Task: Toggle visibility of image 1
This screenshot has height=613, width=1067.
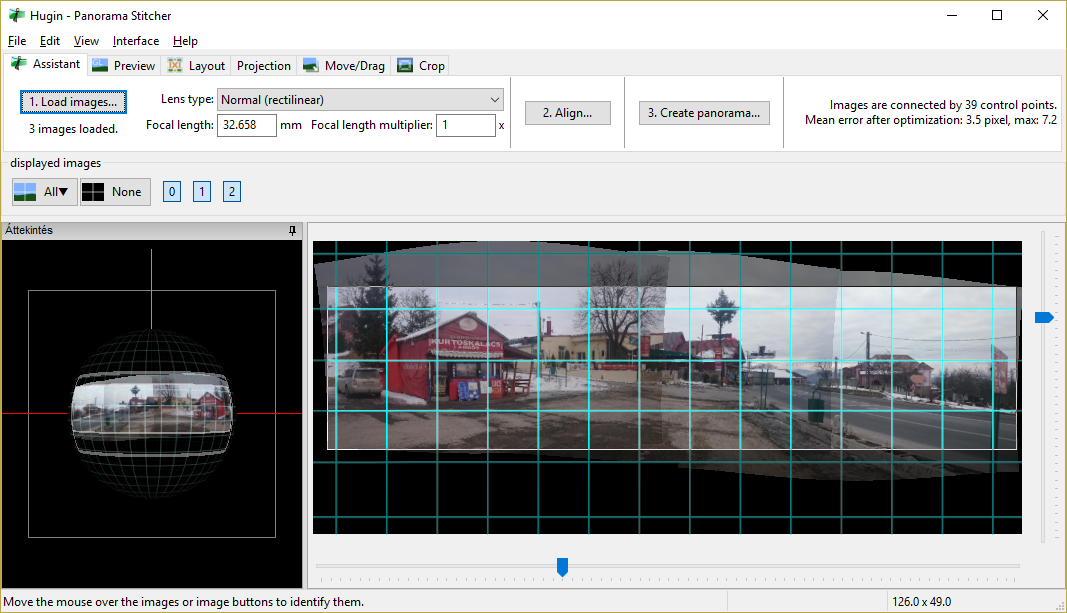Action: (202, 192)
